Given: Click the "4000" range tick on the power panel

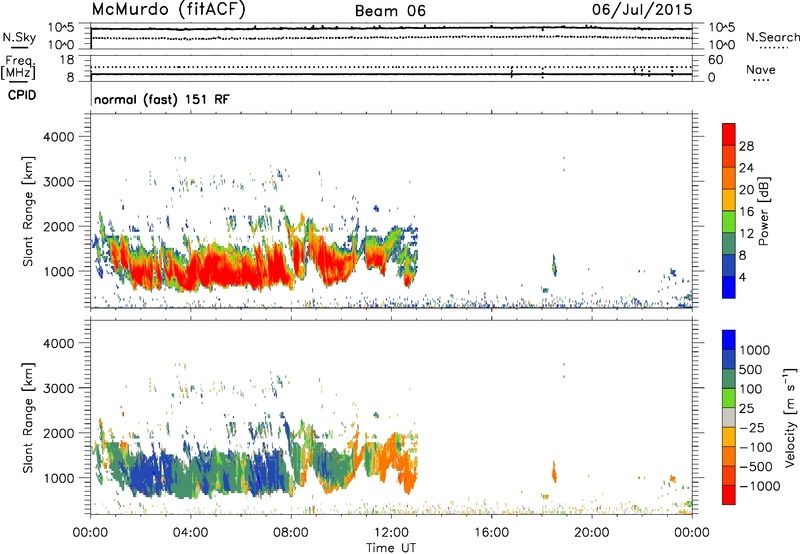Looking at the screenshot, I should (x=59, y=137).
